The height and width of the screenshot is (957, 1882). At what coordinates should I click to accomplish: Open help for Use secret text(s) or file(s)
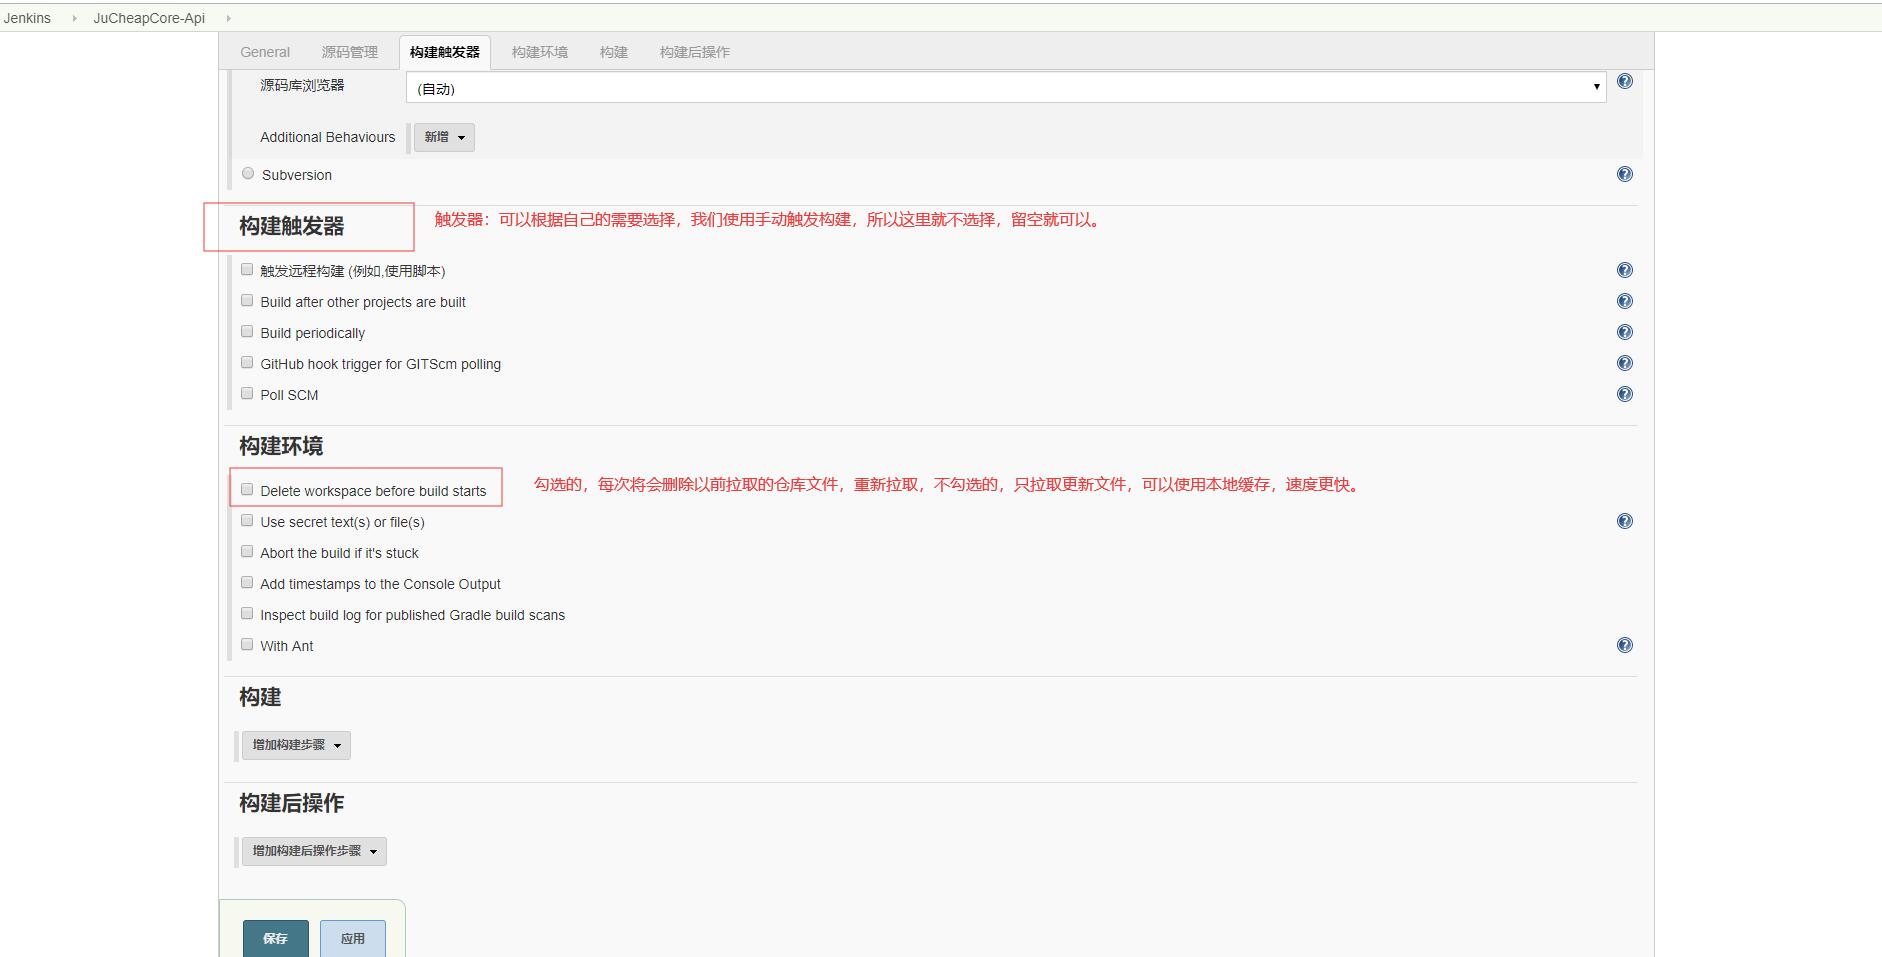tap(1624, 521)
